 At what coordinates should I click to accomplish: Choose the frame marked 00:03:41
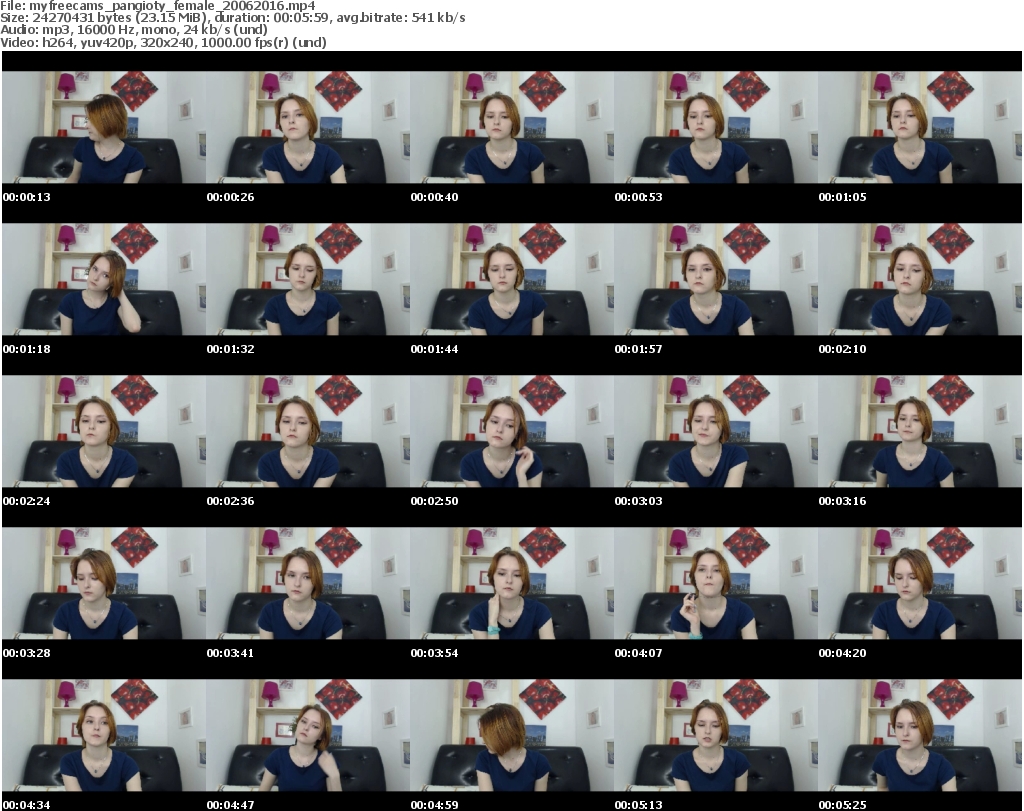308,584
